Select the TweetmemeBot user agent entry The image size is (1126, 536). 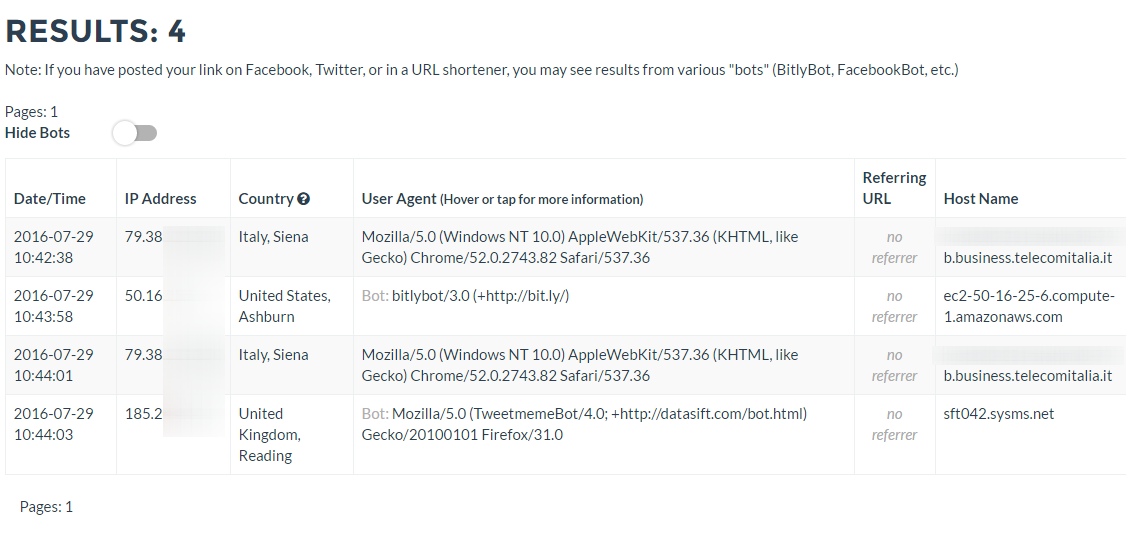click(584, 424)
